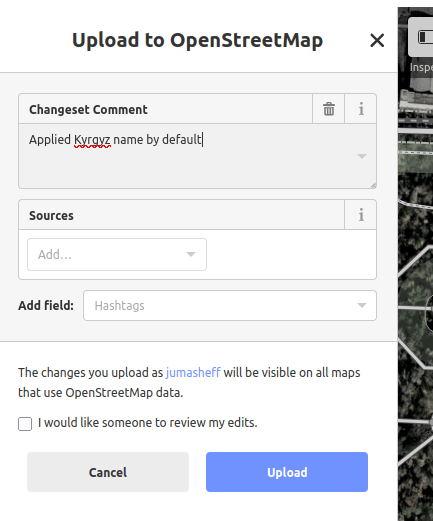This screenshot has width=433, height=521.
Task: Click the comment box resize grip corner
Action: click(373, 185)
